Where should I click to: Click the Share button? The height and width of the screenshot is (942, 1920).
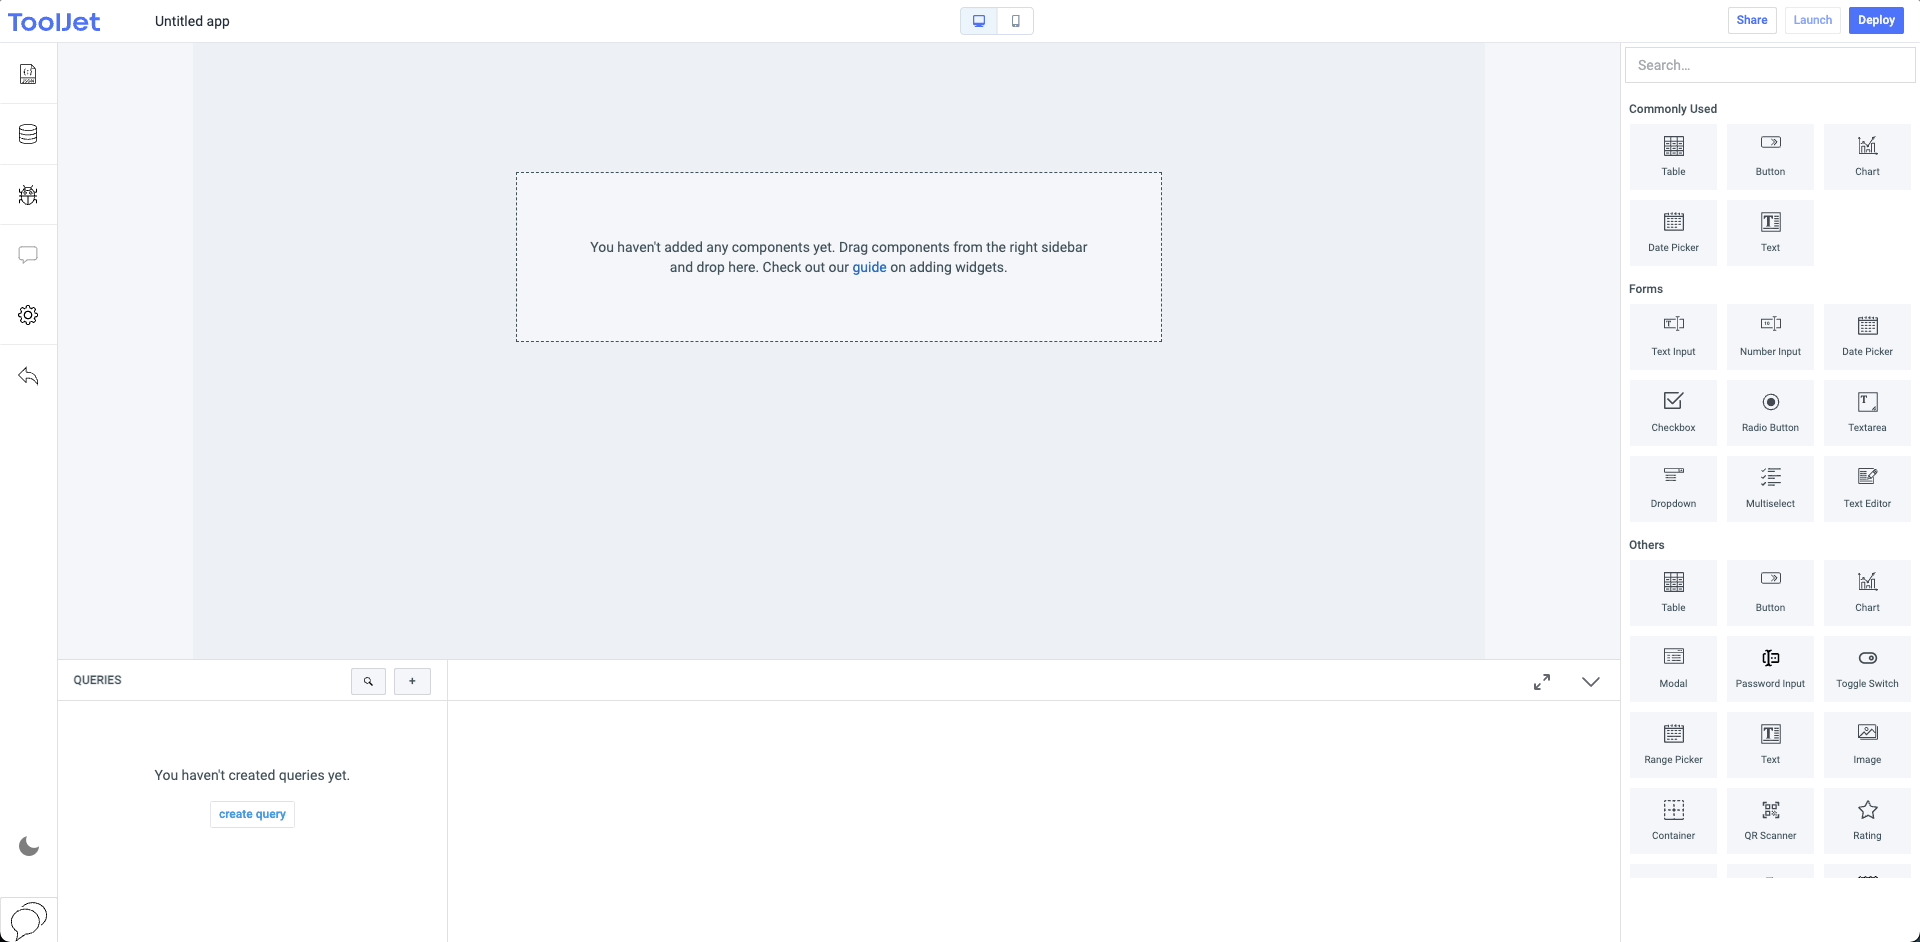pyautogui.click(x=1751, y=20)
